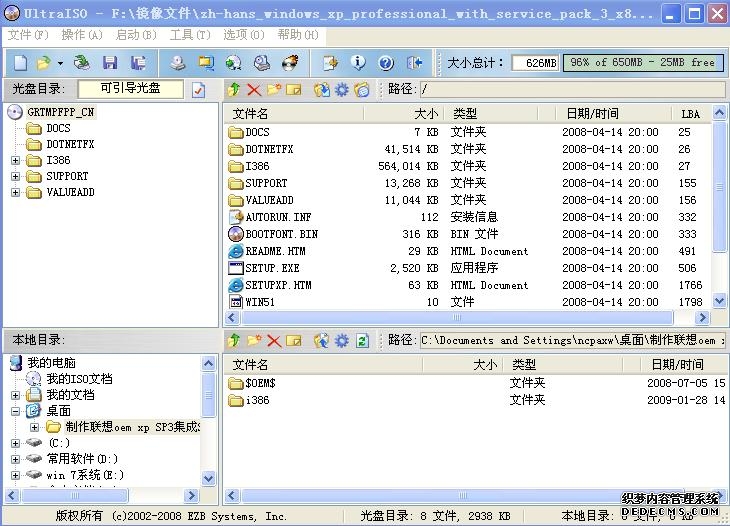
Task: Click the 626MB total size field
Action: coord(535,63)
